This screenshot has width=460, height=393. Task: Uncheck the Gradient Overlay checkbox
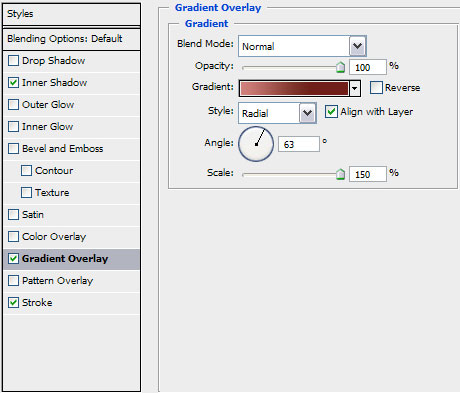coord(13,259)
